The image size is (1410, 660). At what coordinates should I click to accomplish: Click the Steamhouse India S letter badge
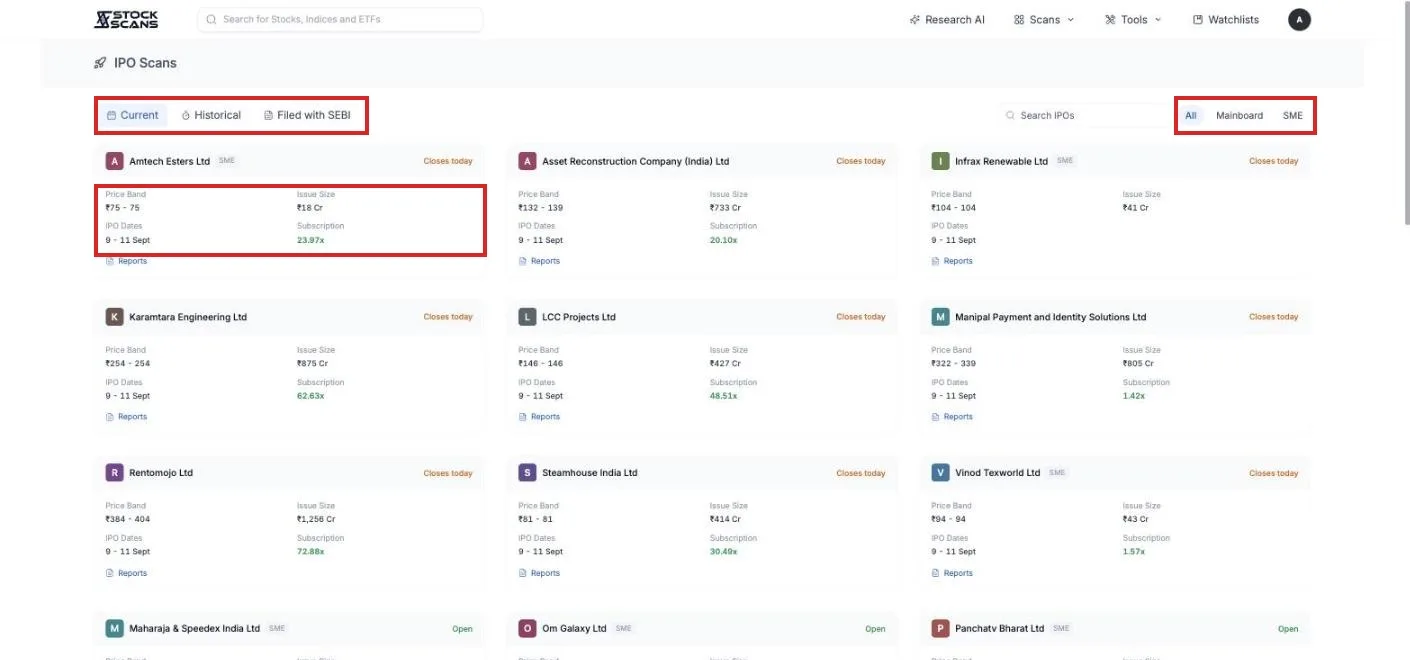[527, 473]
